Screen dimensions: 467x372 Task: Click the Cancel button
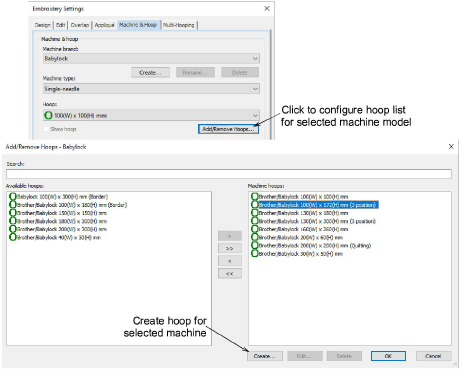tap(433, 356)
